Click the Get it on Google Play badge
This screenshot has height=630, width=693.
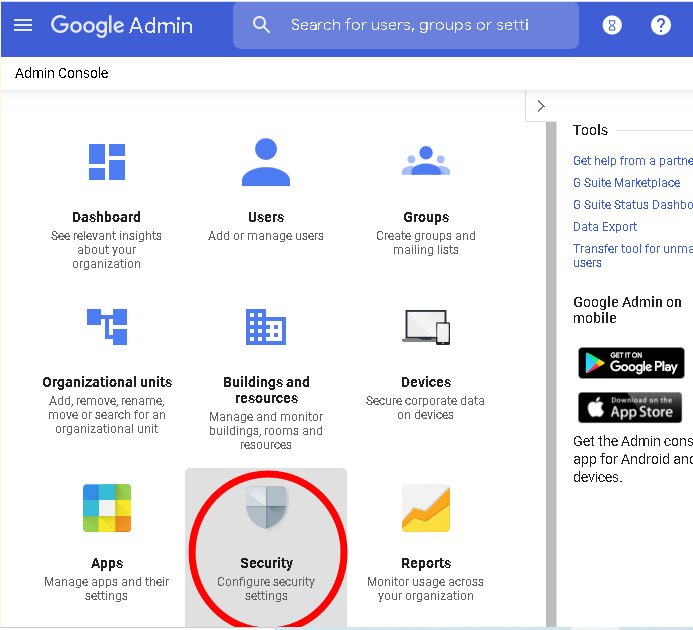click(x=631, y=363)
